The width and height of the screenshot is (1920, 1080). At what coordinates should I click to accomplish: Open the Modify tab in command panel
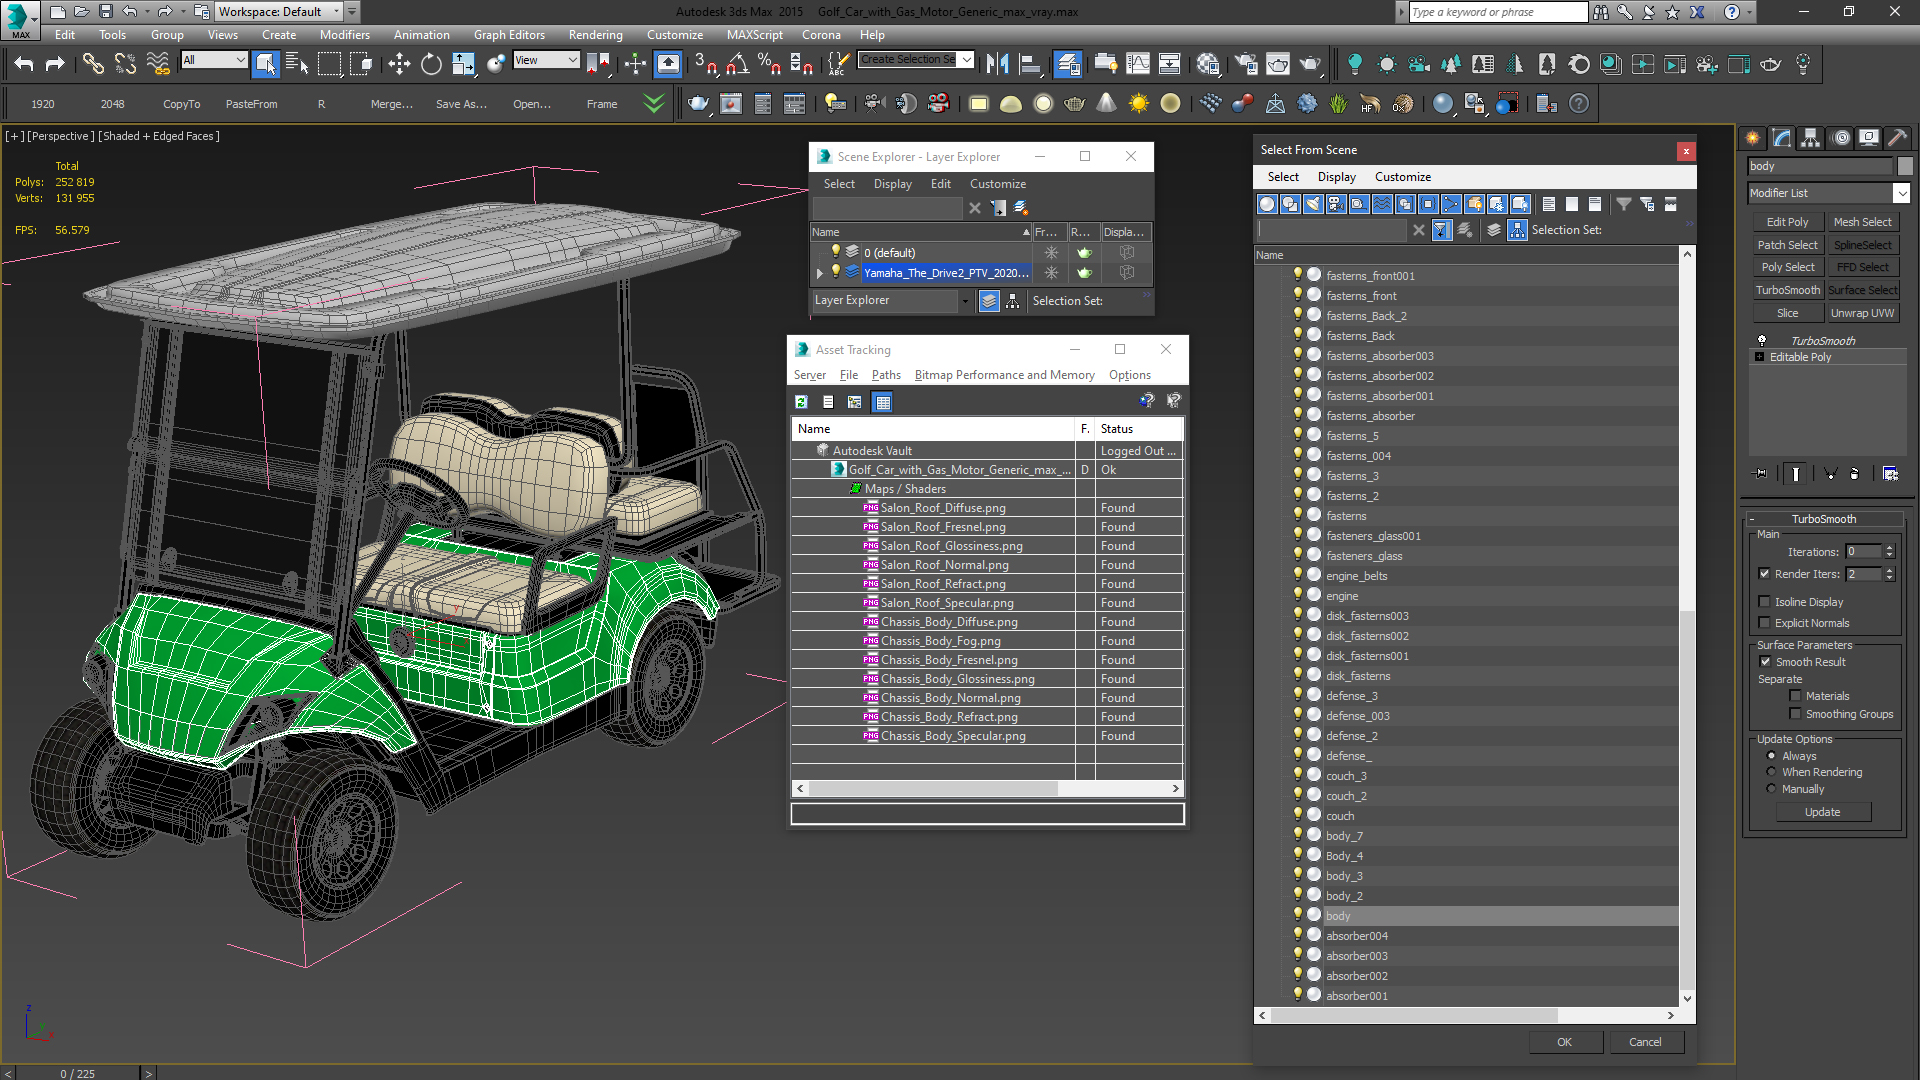[x=1782, y=138]
